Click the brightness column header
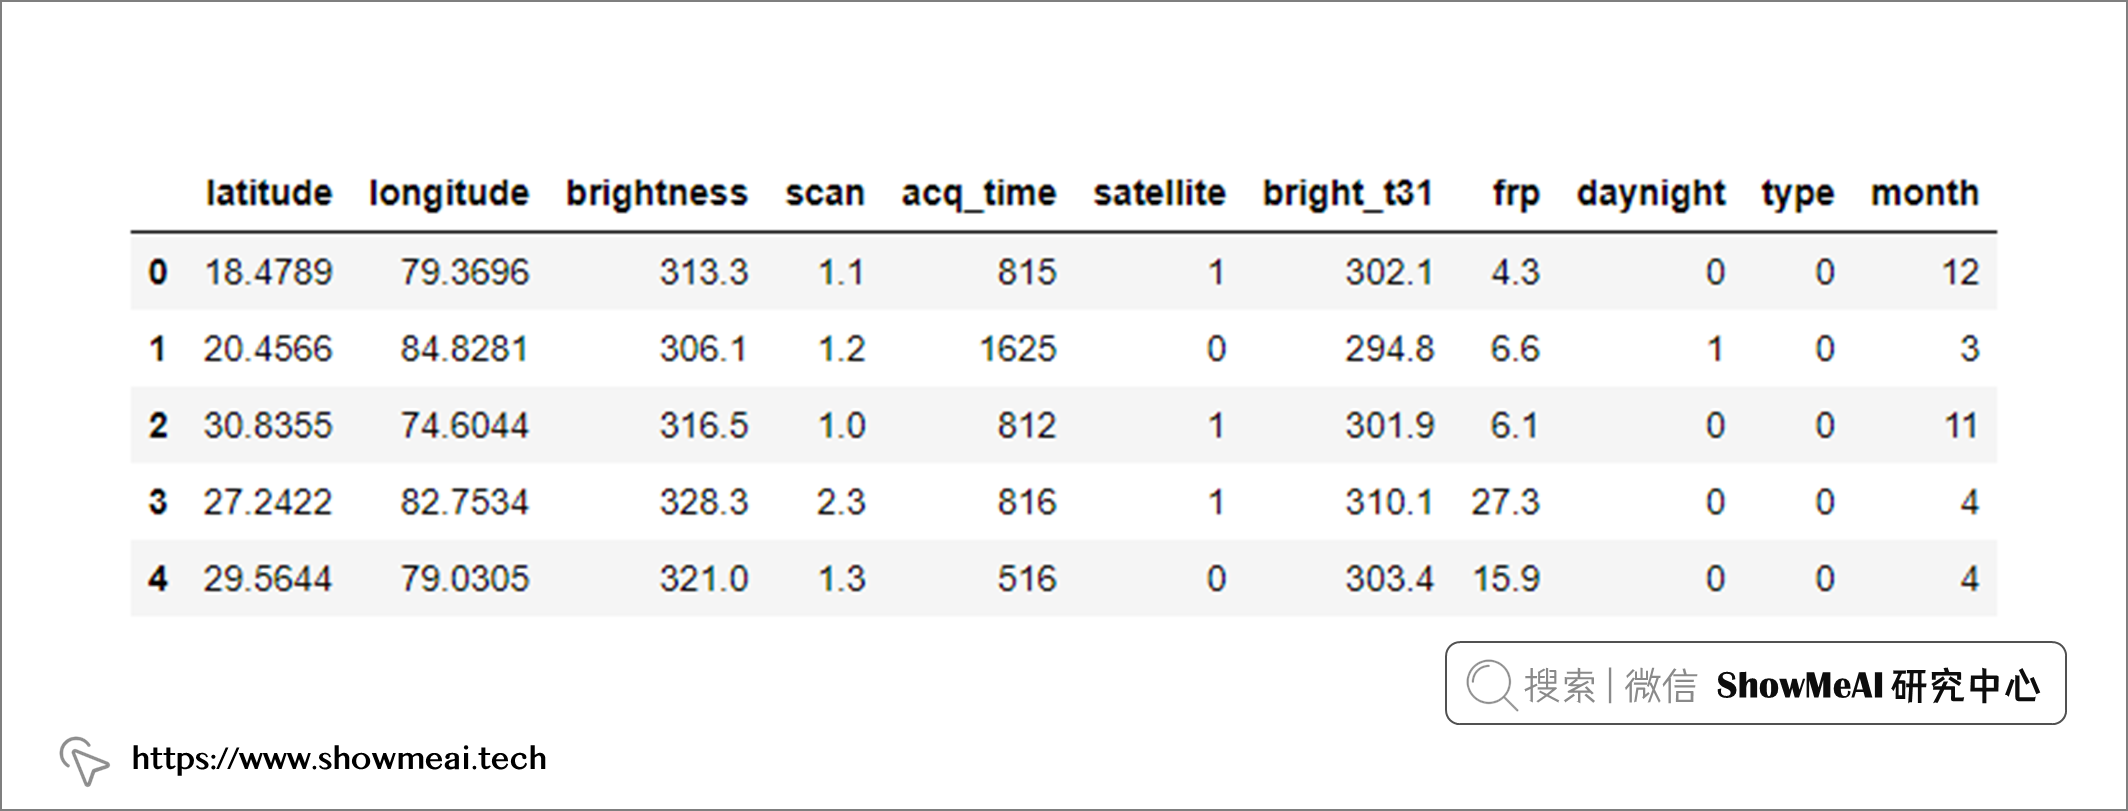This screenshot has width=2128, height=811. pyautogui.click(x=657, y=194)
